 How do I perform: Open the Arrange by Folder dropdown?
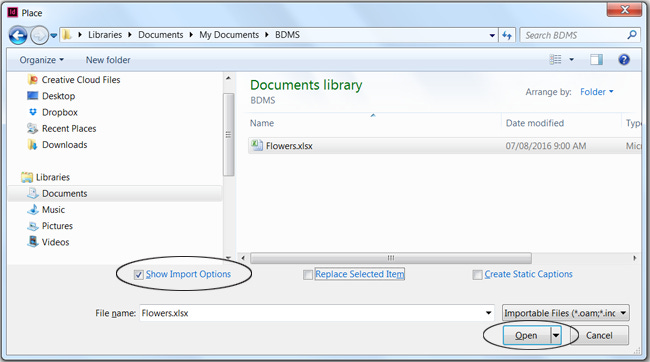(x=597, y=92)
